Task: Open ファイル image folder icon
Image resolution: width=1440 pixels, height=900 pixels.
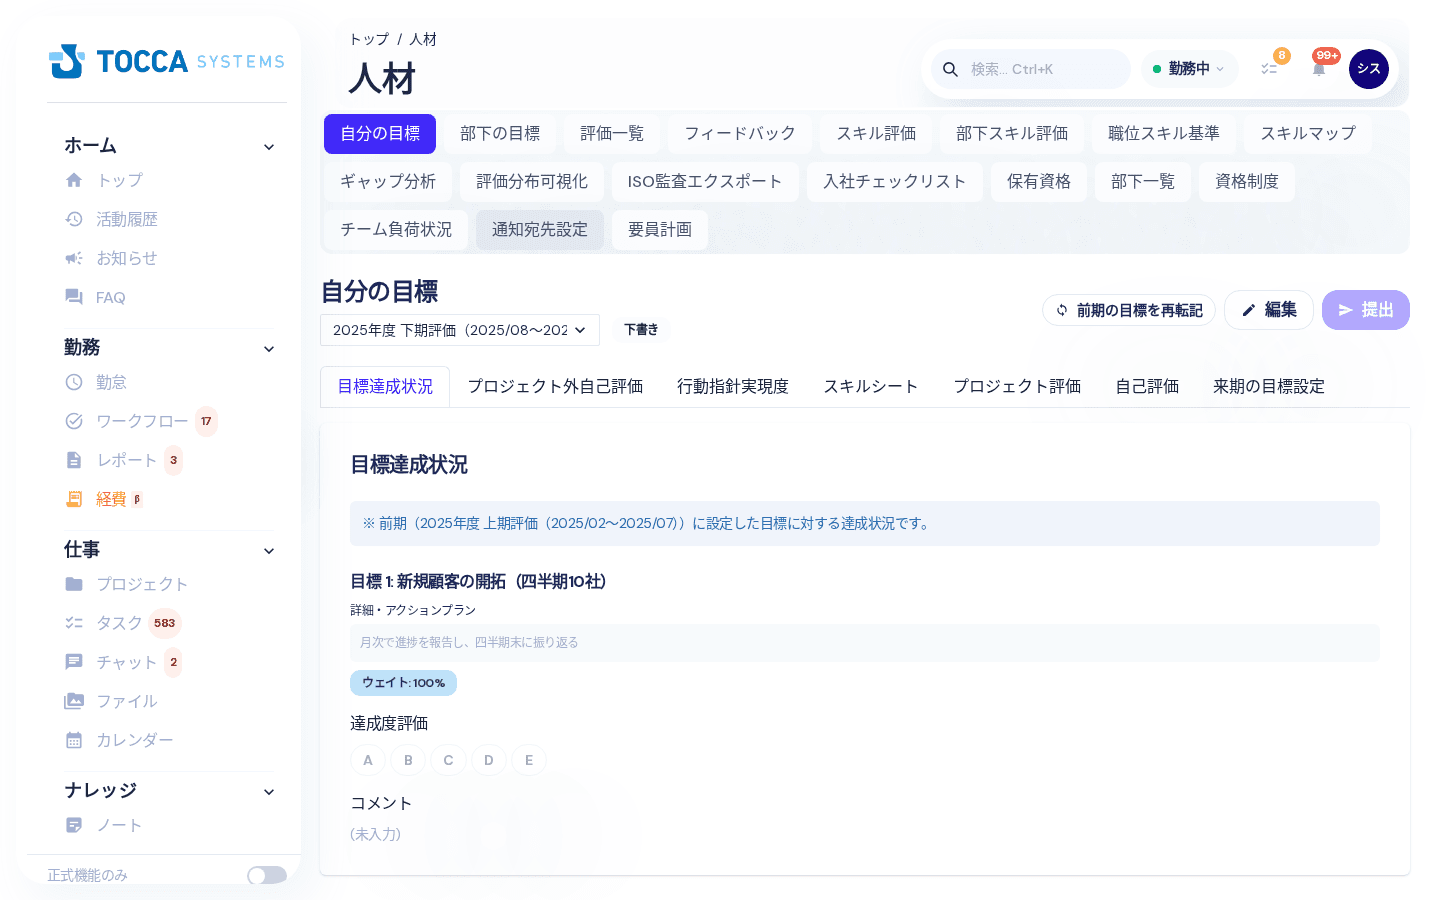Action: [74, 701]
